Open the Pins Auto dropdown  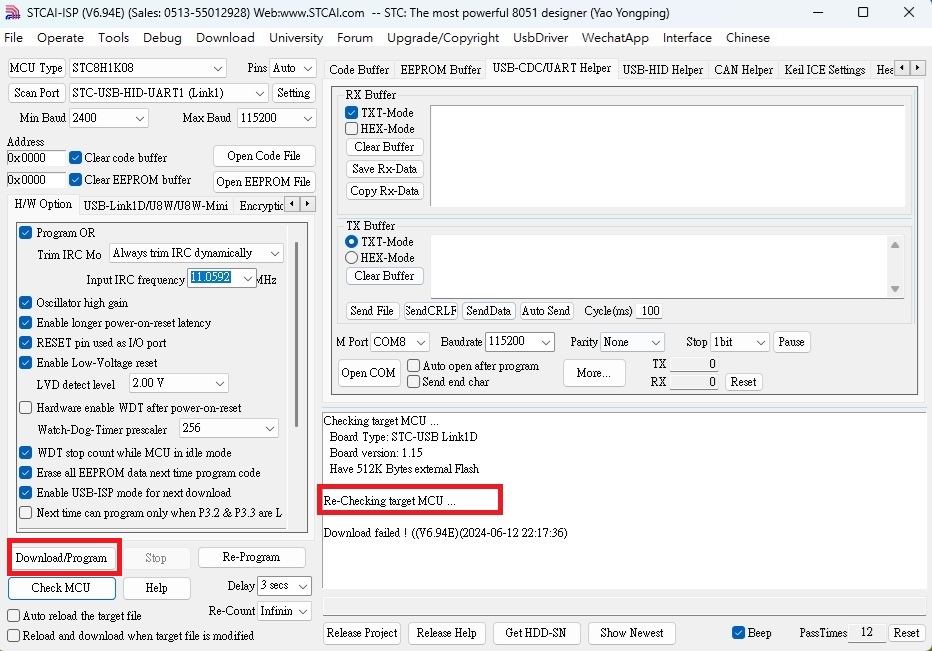(292, 68)
